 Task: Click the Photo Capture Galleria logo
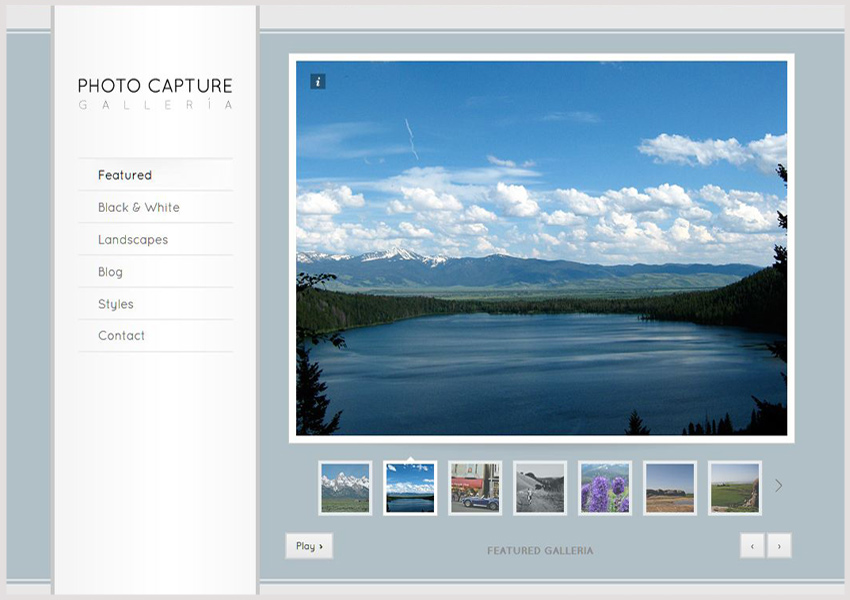click(x=155, y=93)
